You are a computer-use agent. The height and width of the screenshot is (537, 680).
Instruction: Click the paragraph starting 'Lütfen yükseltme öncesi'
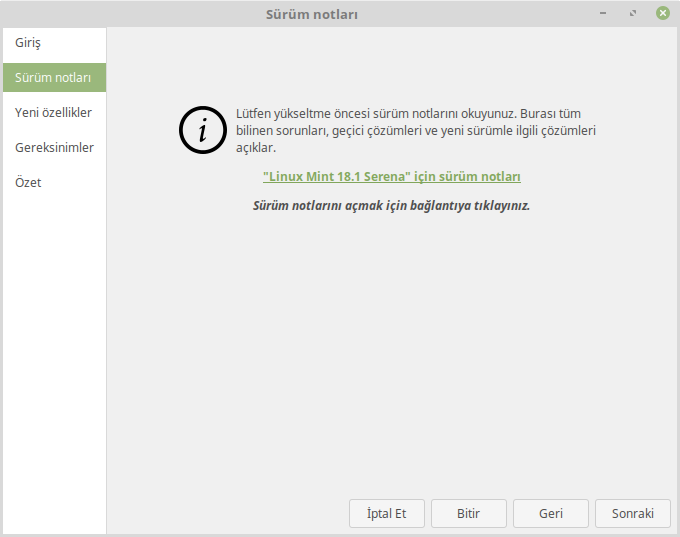(416, 131)
